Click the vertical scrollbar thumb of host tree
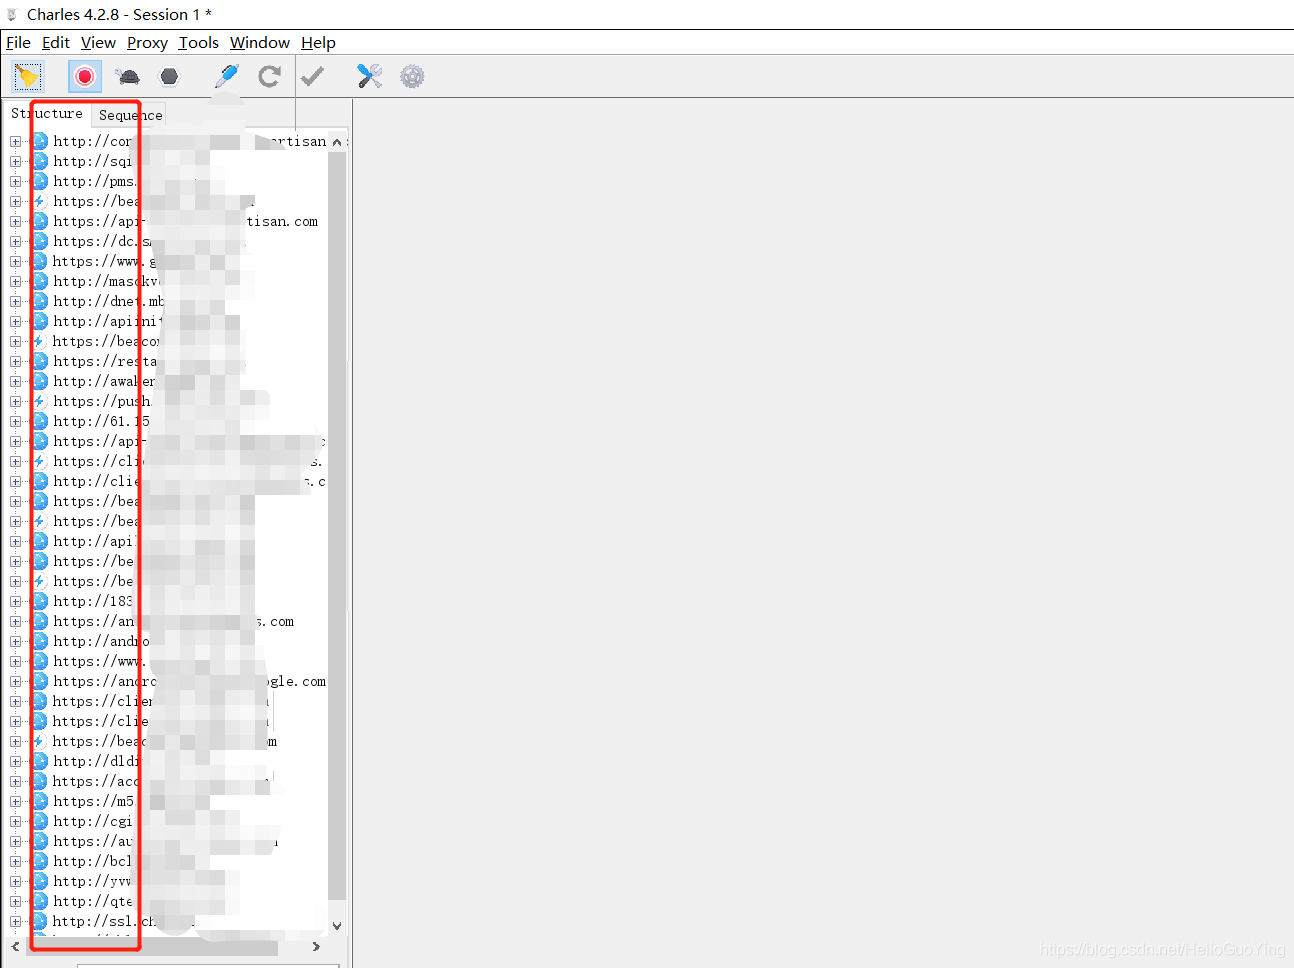 pos(337,525)
